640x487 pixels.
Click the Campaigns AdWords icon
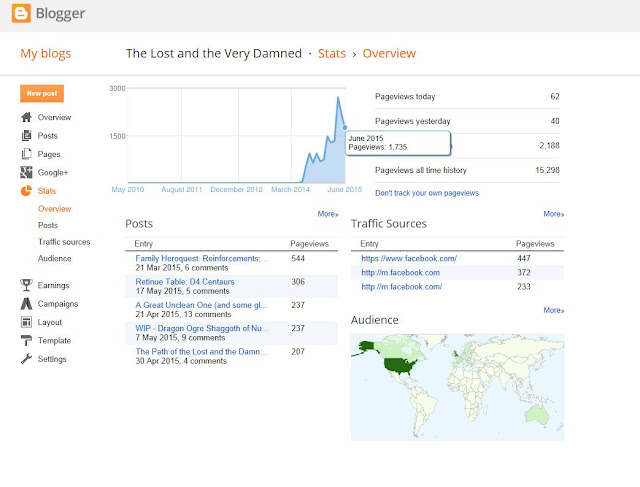click(26, 303)
